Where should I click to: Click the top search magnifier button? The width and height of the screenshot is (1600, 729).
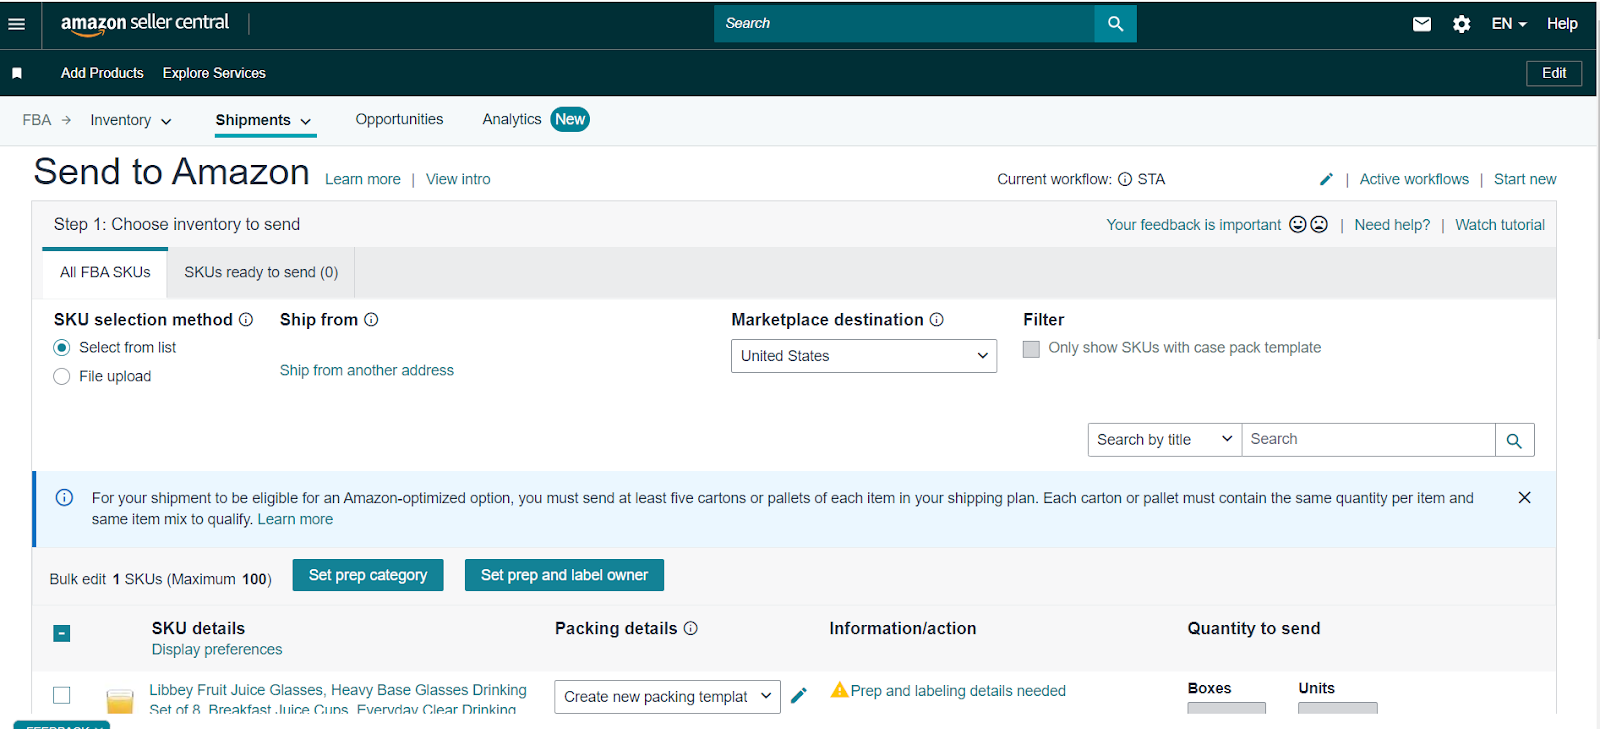coord(1115,24)
